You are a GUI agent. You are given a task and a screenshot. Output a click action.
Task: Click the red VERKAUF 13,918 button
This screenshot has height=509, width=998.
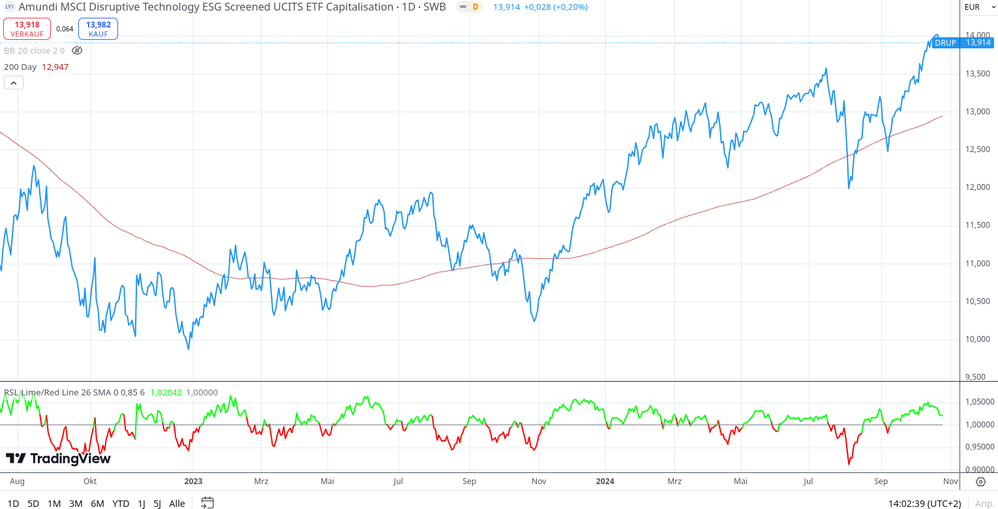pos(26,29)
